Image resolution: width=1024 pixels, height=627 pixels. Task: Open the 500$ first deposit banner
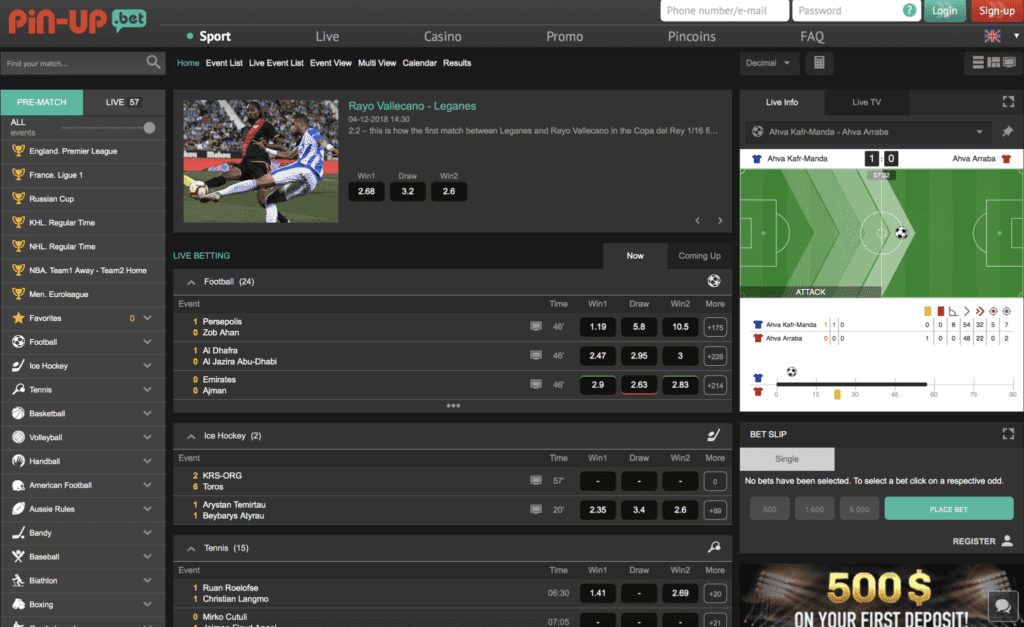[881, 596]
